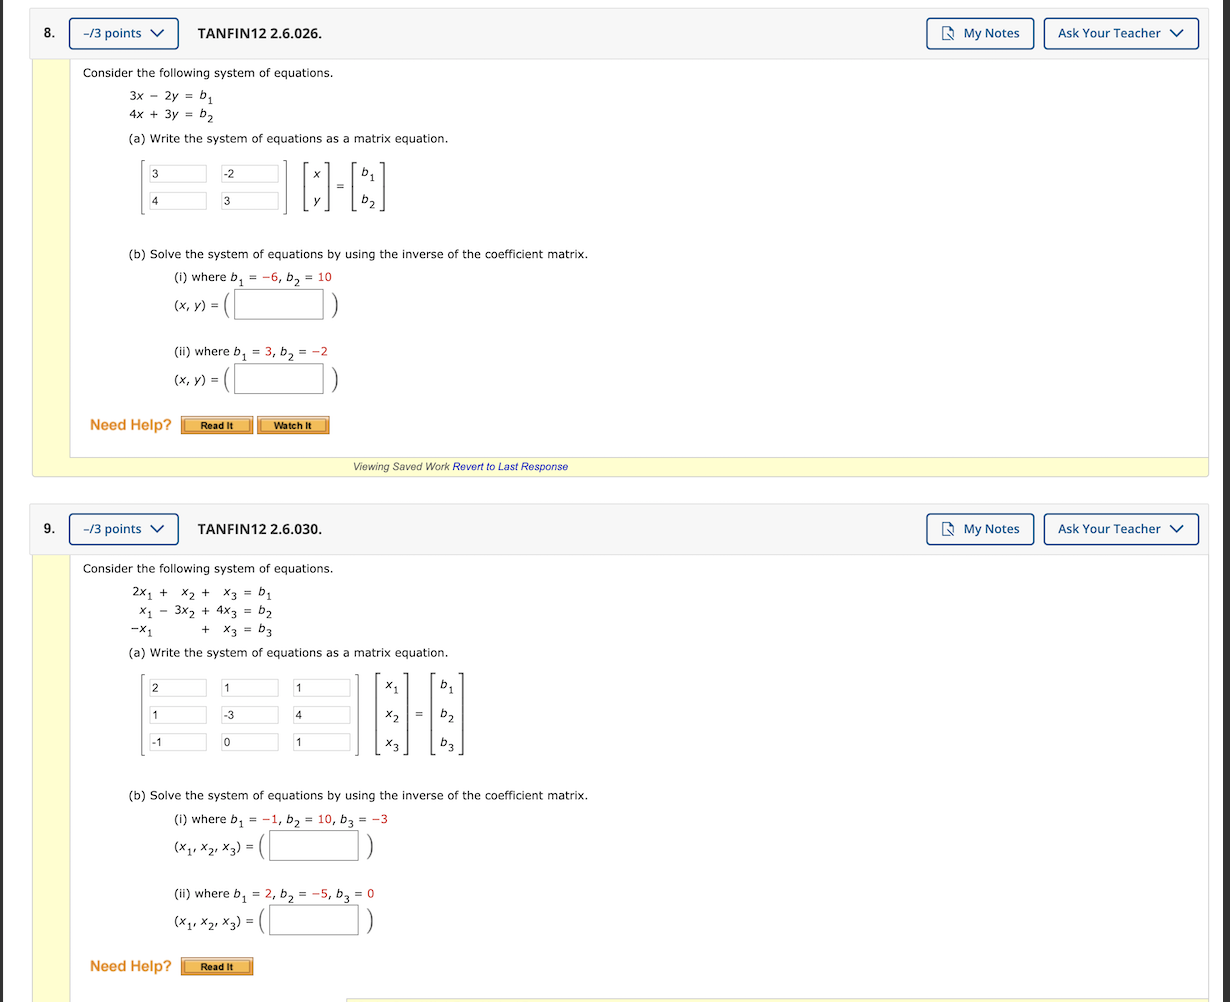Click the notes page icon beside My Notes
The image size is (1230, 1002).
[x=948, y=33]
